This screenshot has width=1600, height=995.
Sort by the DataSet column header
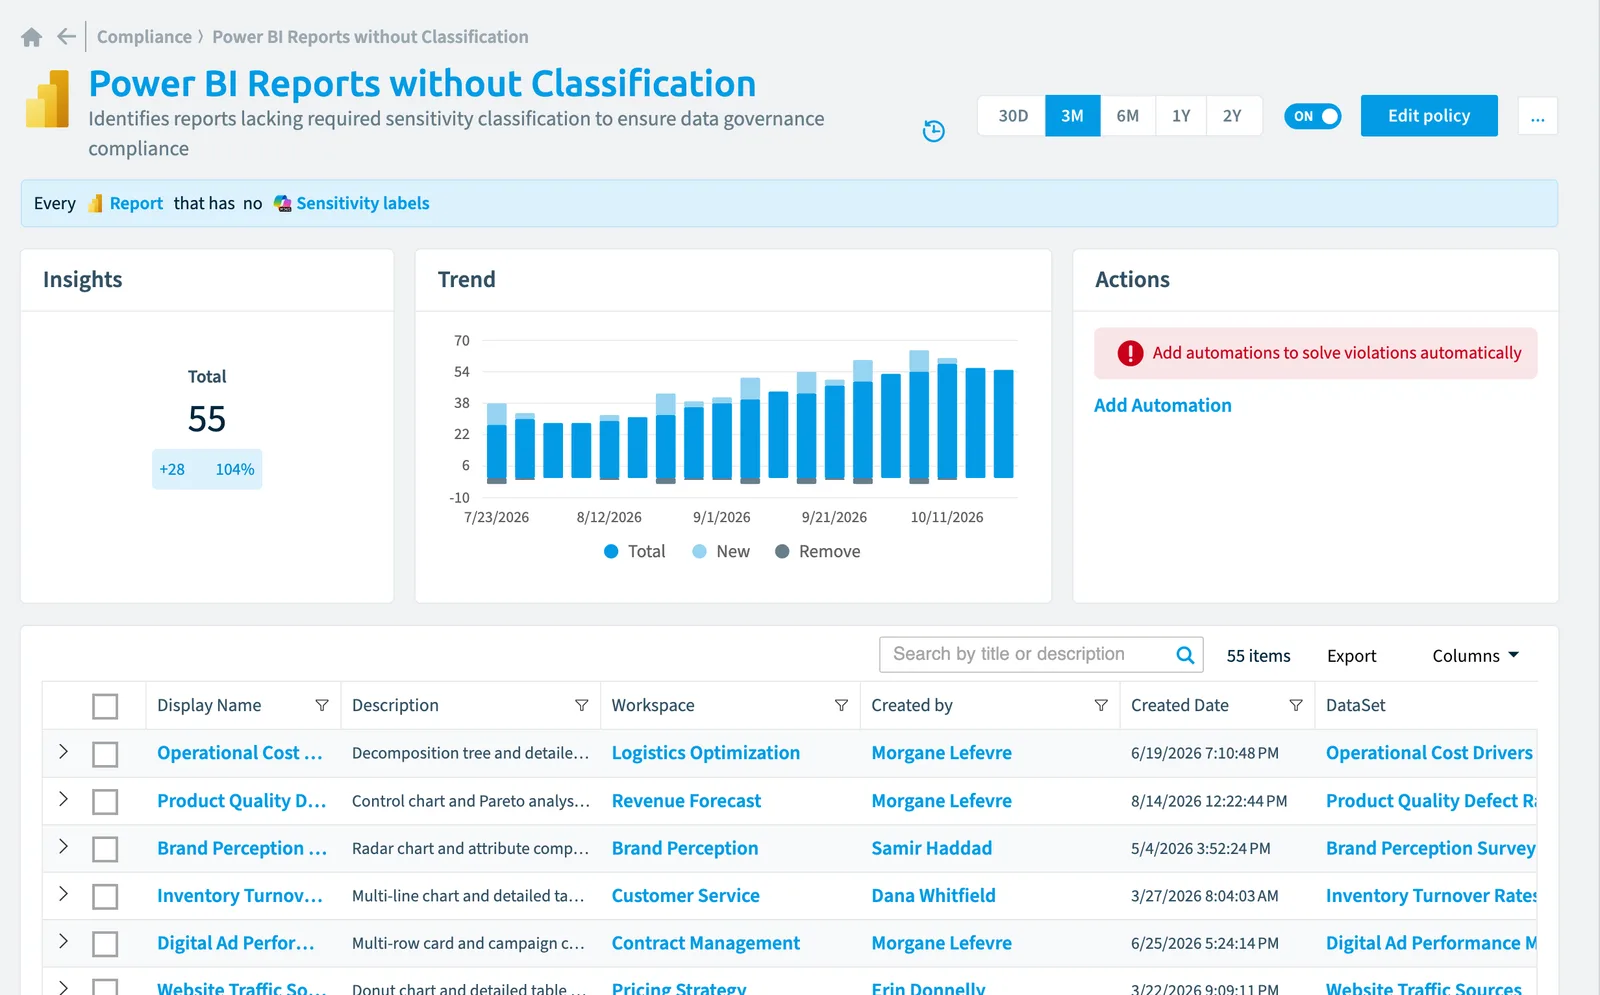click(x=1355, y=706)
